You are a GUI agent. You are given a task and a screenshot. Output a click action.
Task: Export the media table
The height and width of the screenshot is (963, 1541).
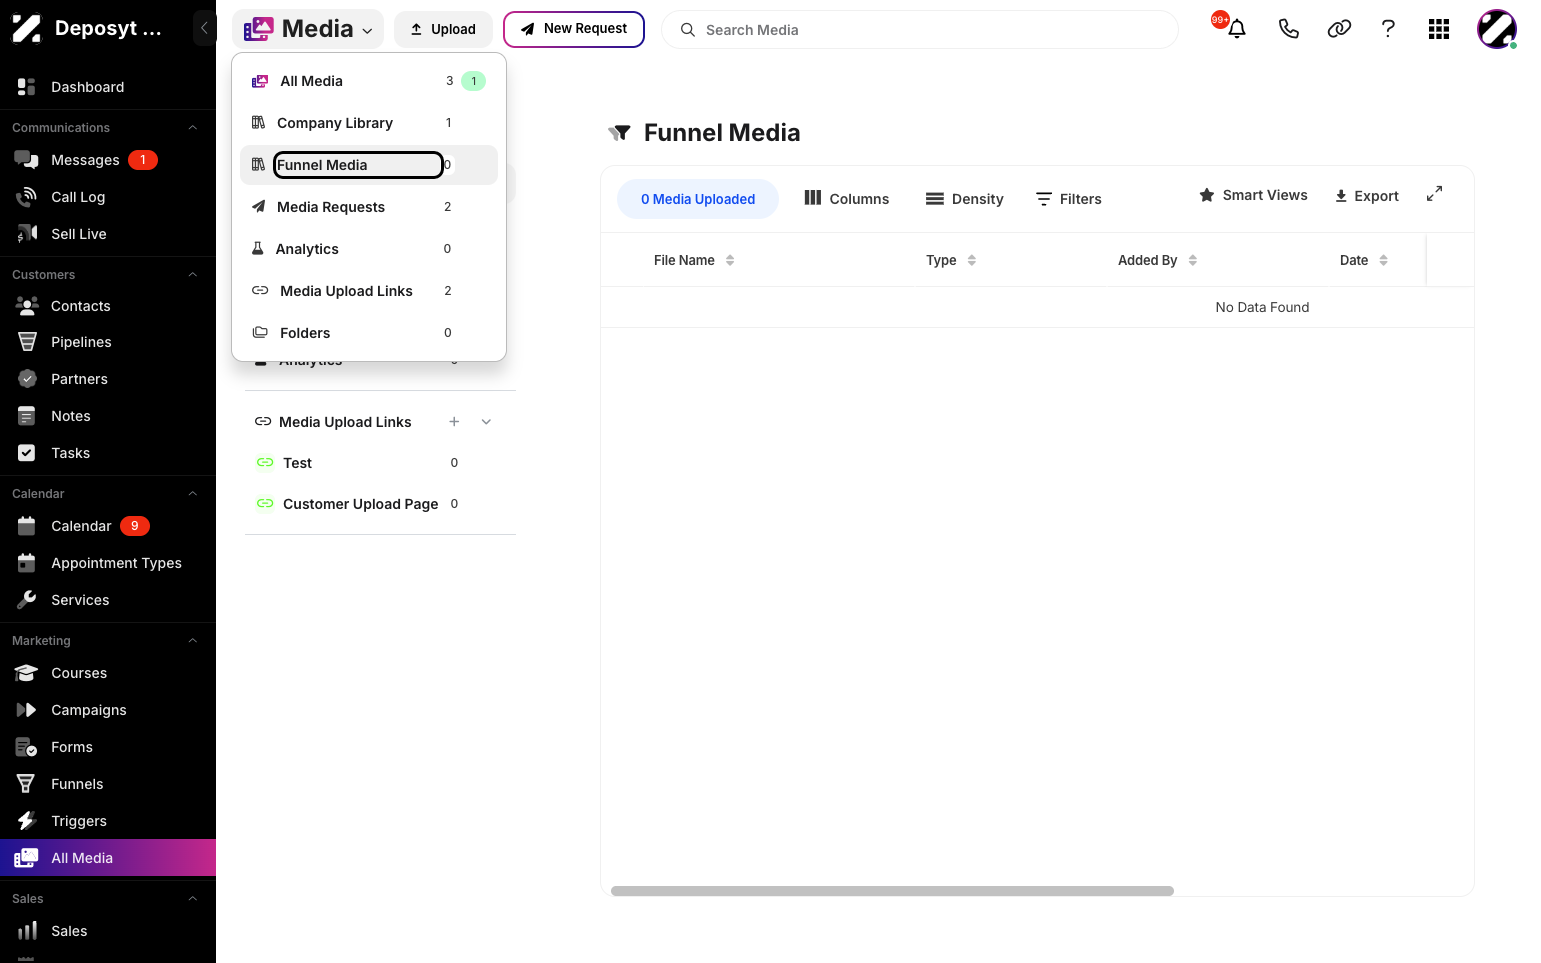coord(1366,196)
